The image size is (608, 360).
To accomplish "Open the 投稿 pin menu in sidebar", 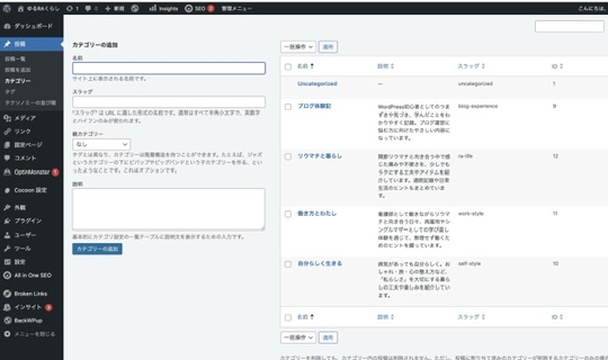I will 31,44.
